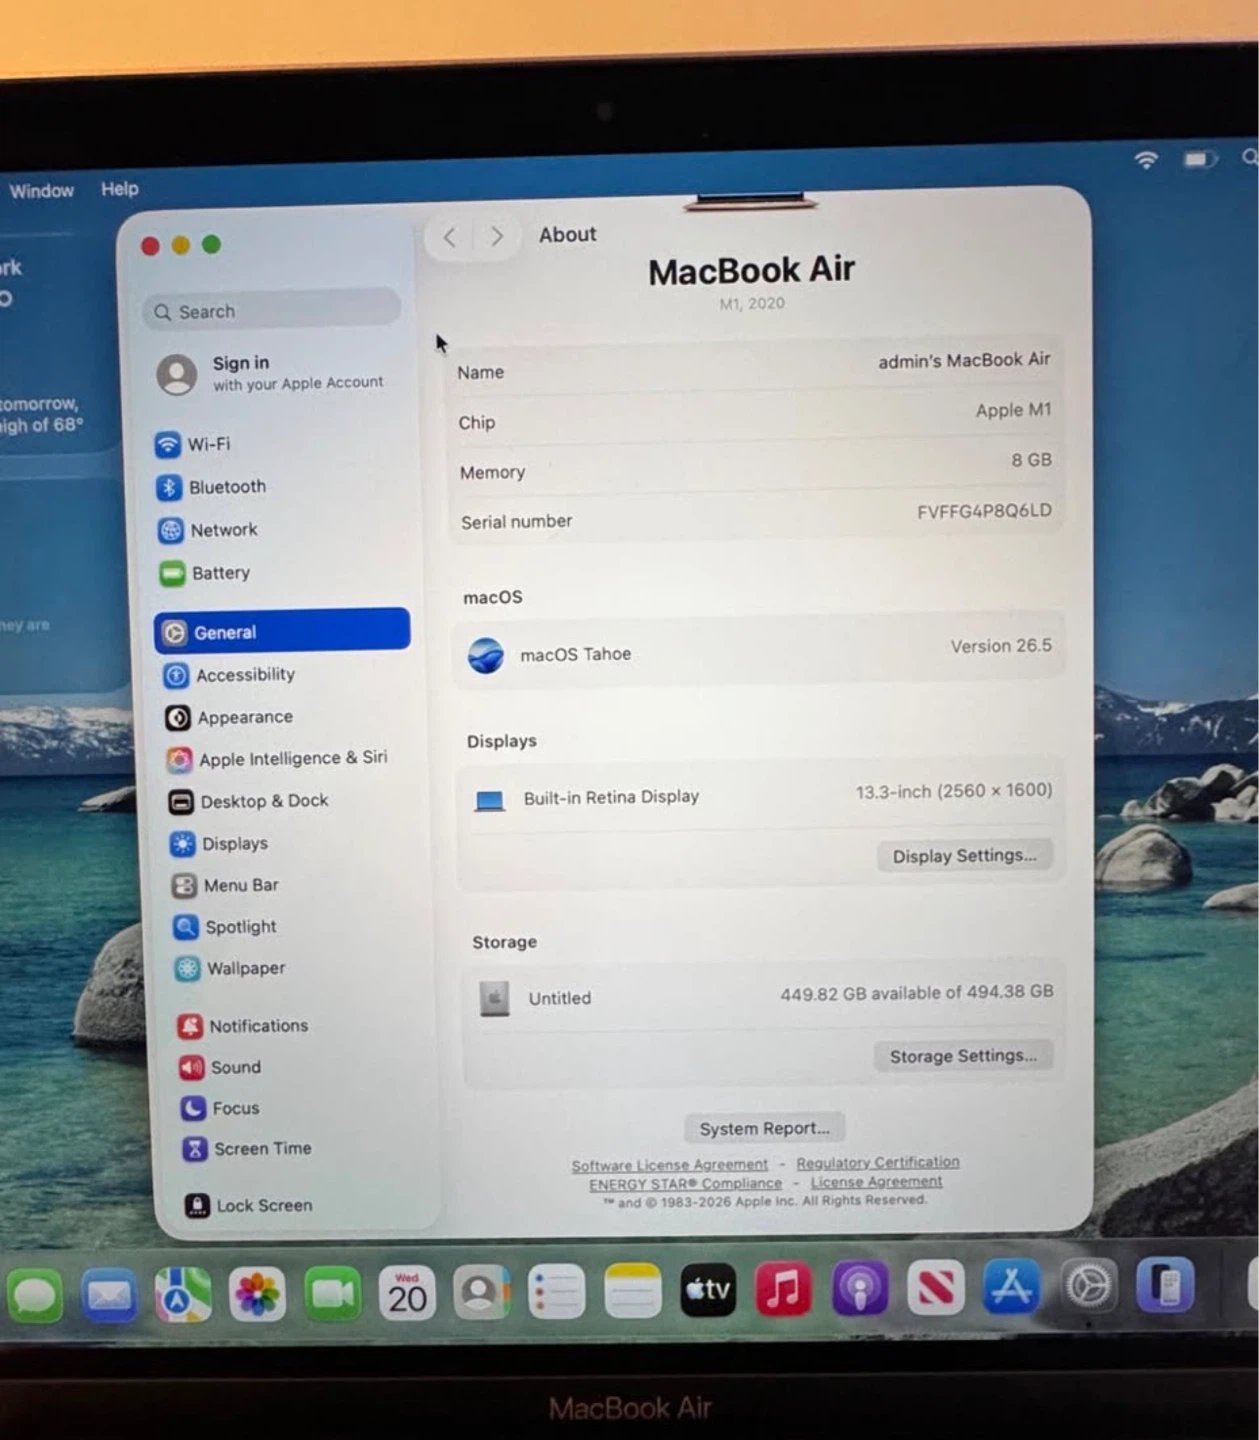
Task: Open Apple TV from the Dock
Action: point(708,1290)
